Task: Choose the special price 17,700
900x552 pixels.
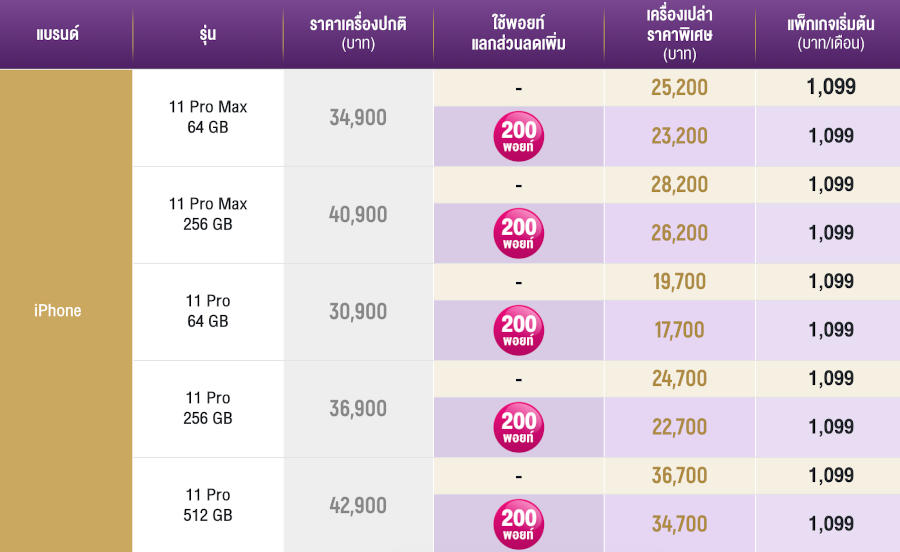Action: click(679, 330)
